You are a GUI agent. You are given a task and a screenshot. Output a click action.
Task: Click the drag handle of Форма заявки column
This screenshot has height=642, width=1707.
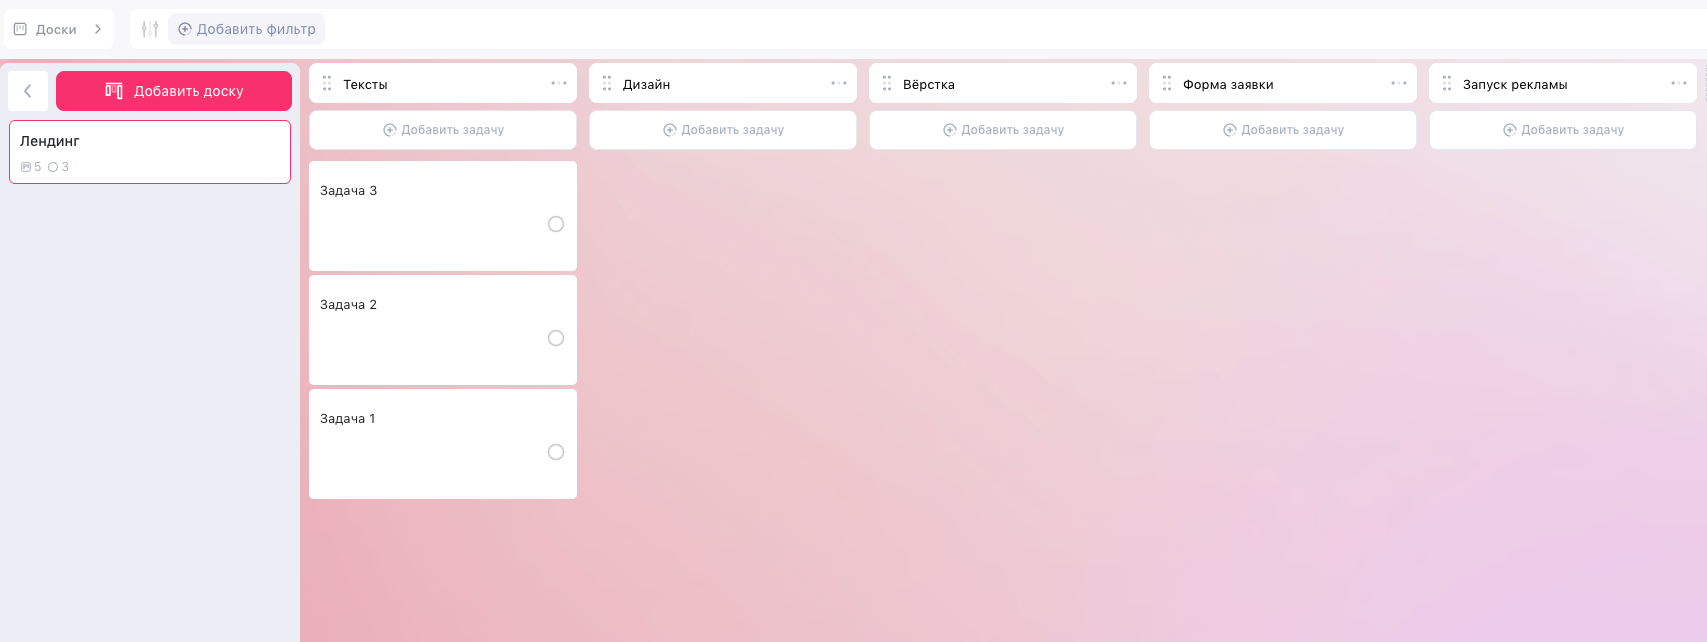point(1167,84)
